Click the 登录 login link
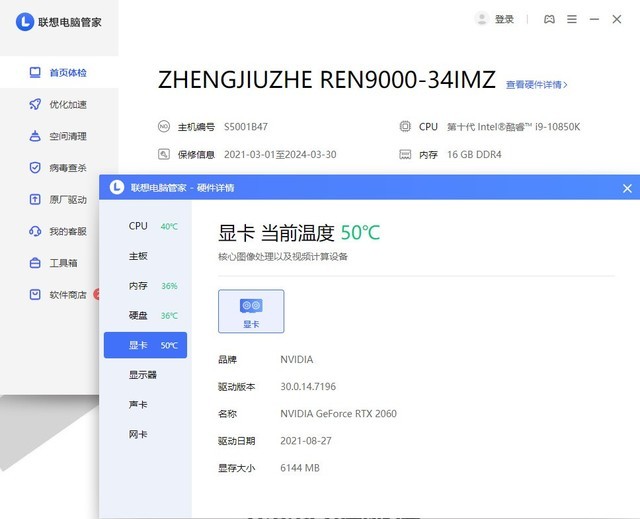Image resolution: width=640 pixels, height=519 pixels. click(x=504, y=19)
